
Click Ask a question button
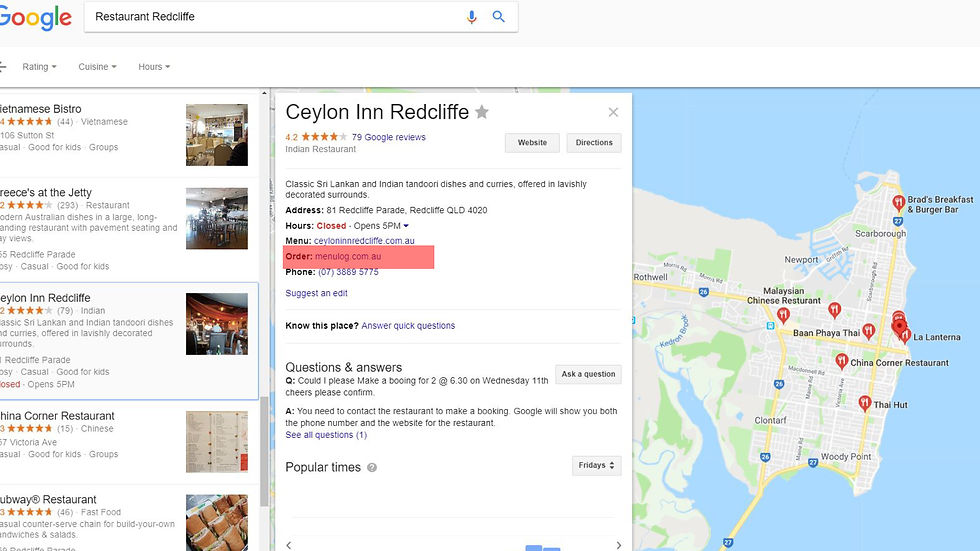[x=588, y=374]
